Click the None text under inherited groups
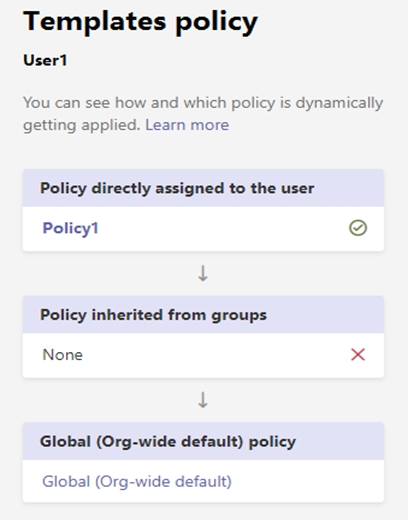The width and height of the screenshot is (408, 520). pos(63,355)
